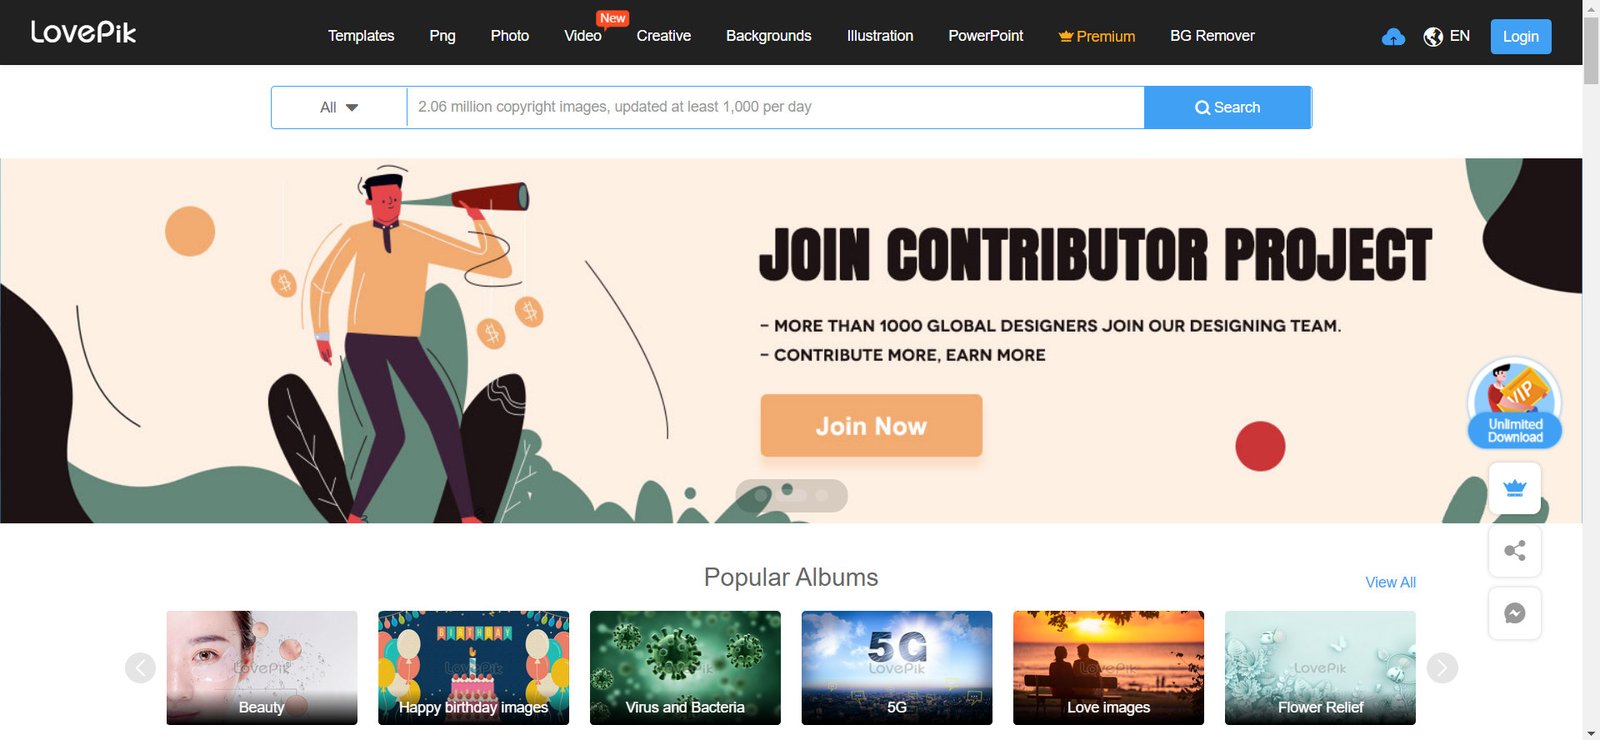Click the crown premium floating icon
This screenshot has width=1600, height=740.
(1514, 488)
